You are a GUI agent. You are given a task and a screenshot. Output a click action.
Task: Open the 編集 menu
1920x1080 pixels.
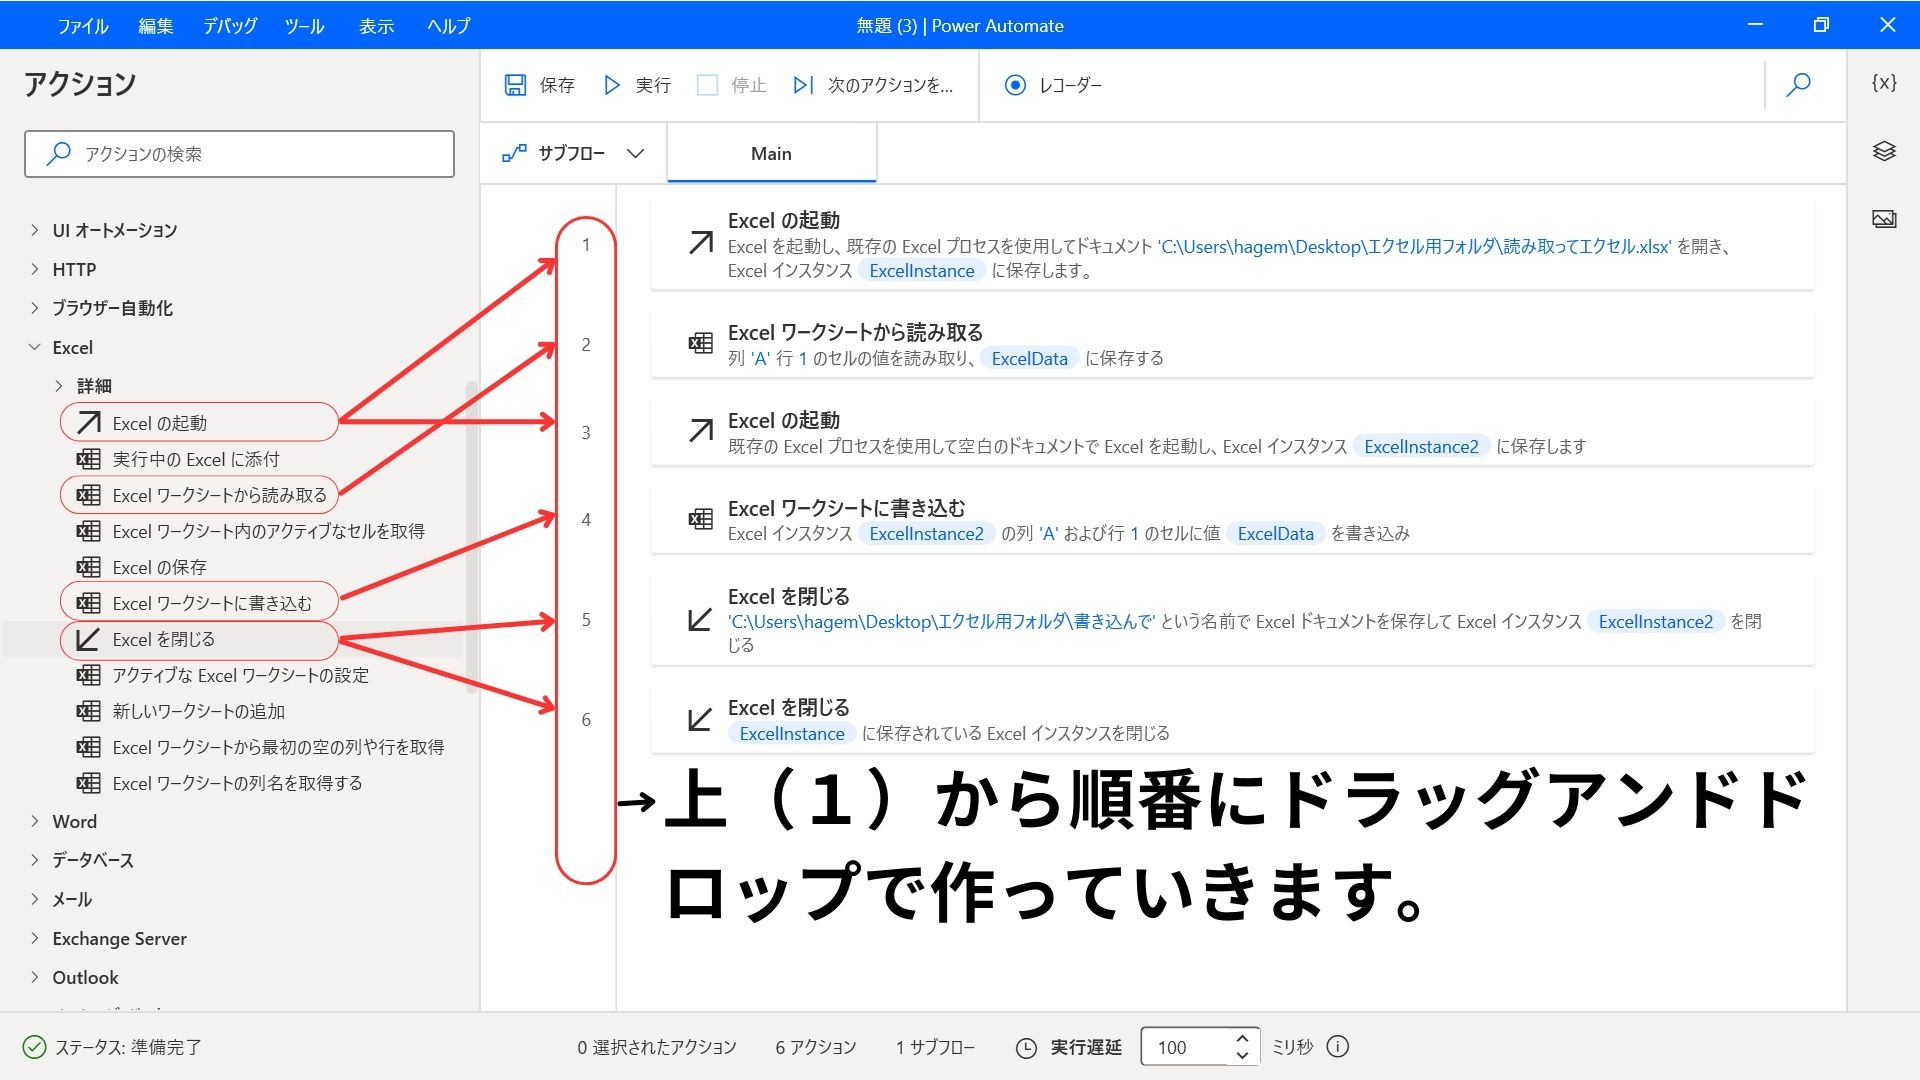pyautogui.click(x=155, y=26)
